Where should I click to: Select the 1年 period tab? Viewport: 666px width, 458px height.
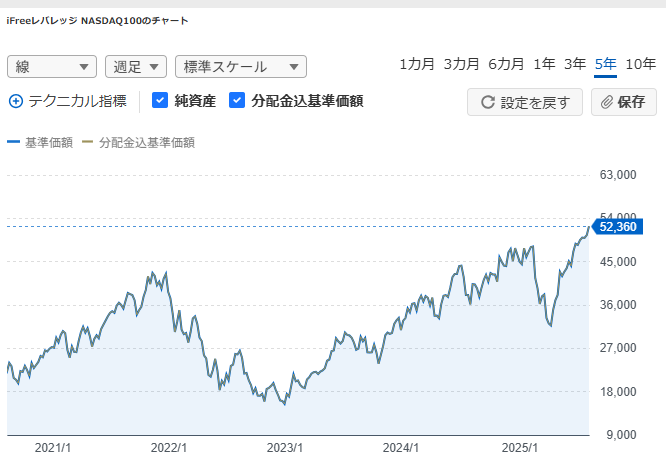click(x=544, y=64)
